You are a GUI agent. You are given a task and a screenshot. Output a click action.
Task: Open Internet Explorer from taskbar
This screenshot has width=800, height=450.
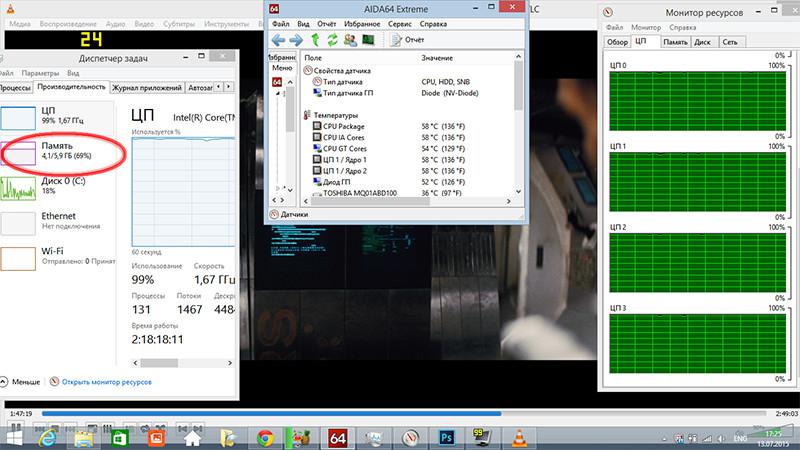48,438
